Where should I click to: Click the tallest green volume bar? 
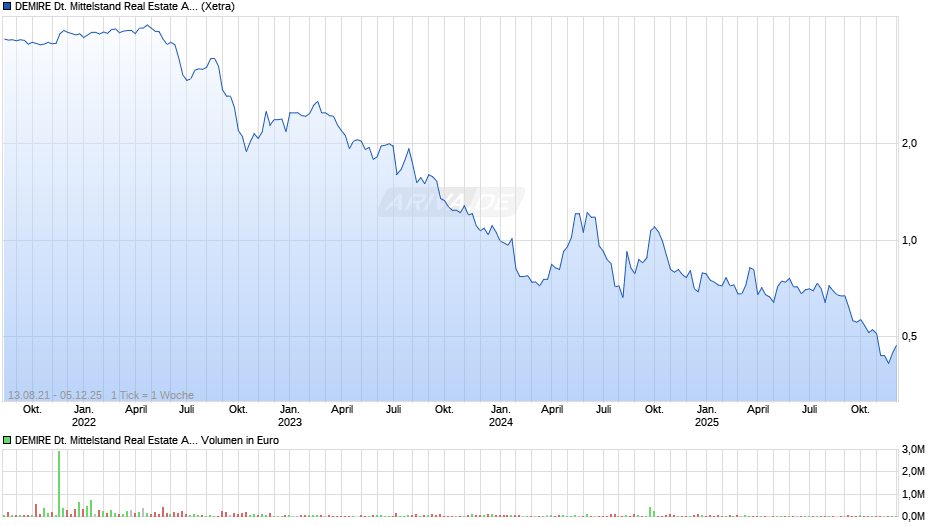click(x=59, y=483)
